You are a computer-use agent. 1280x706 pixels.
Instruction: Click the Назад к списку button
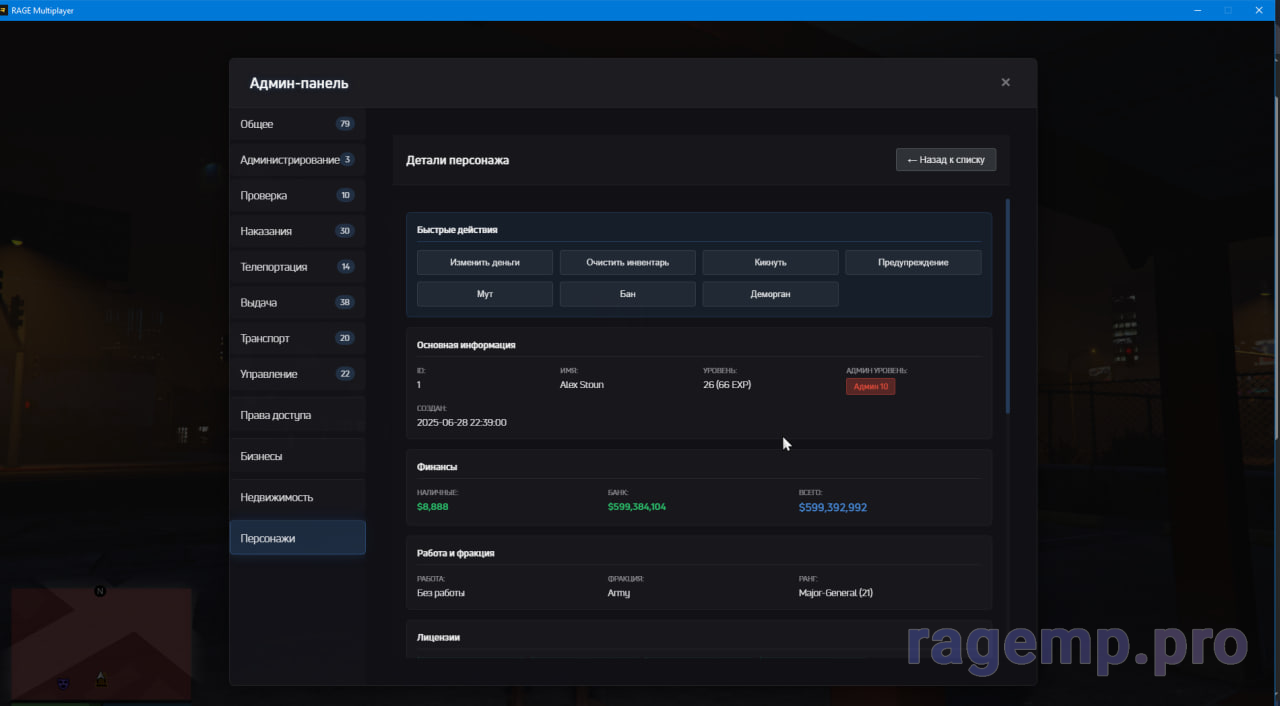point(945,160)
